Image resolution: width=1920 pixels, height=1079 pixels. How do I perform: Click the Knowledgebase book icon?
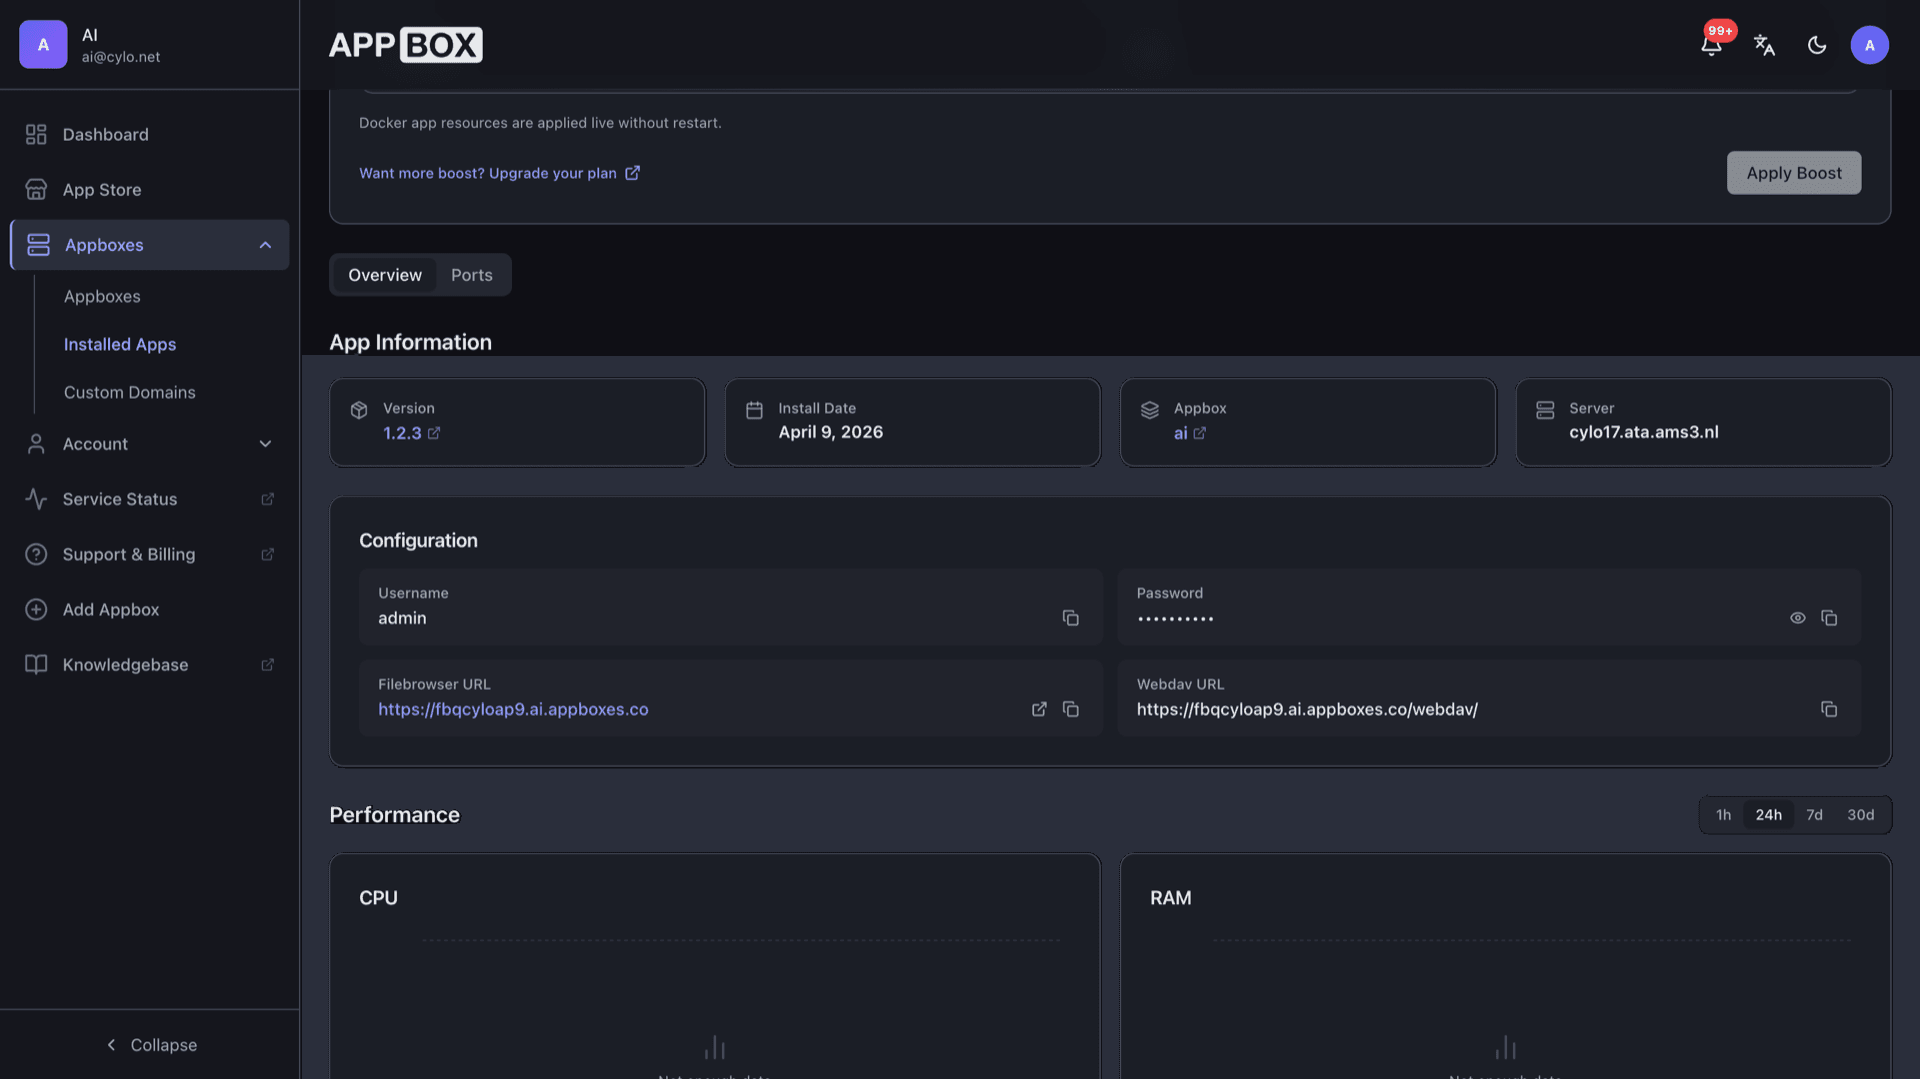pyautogui.click(x=36, y=664)
